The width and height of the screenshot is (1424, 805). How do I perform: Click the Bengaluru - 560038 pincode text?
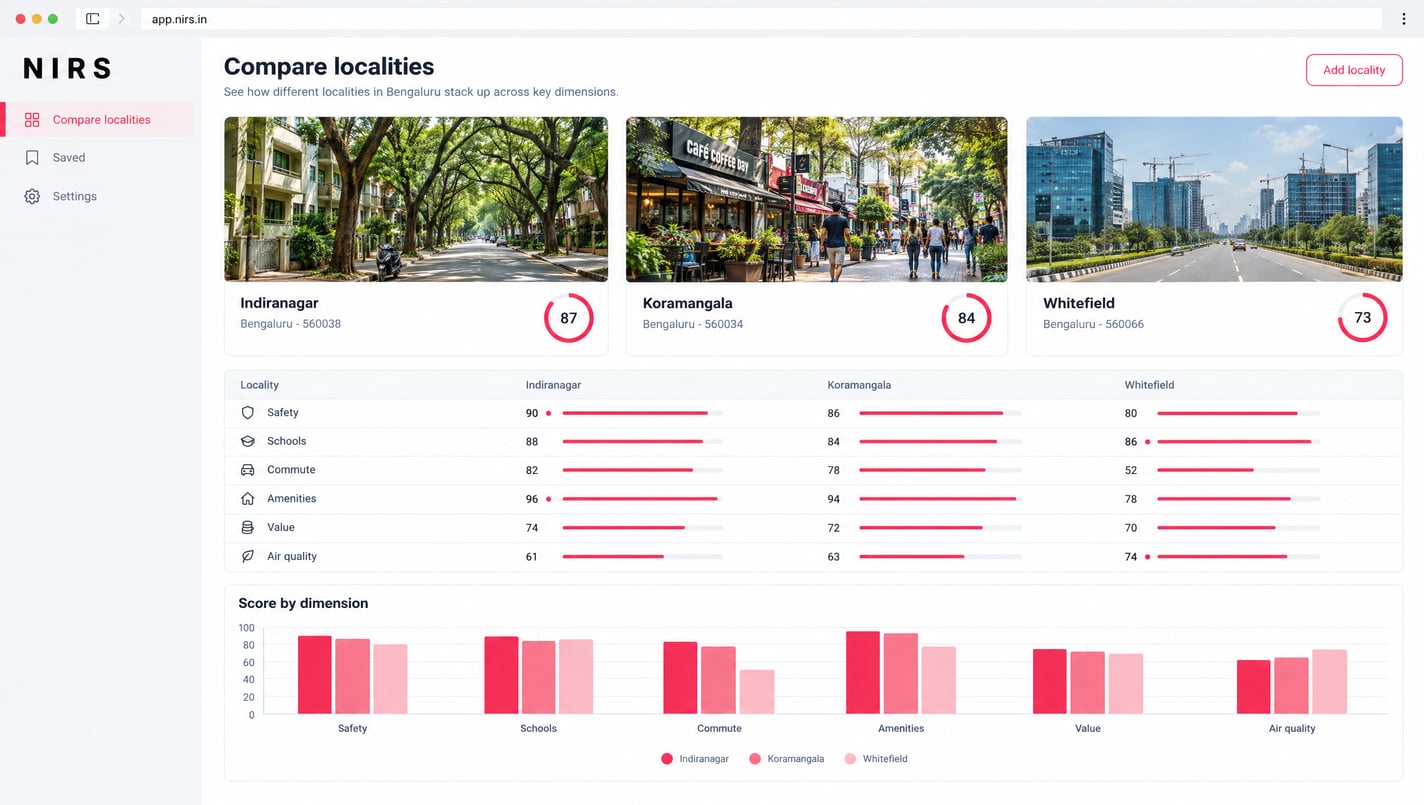[291, 324]
